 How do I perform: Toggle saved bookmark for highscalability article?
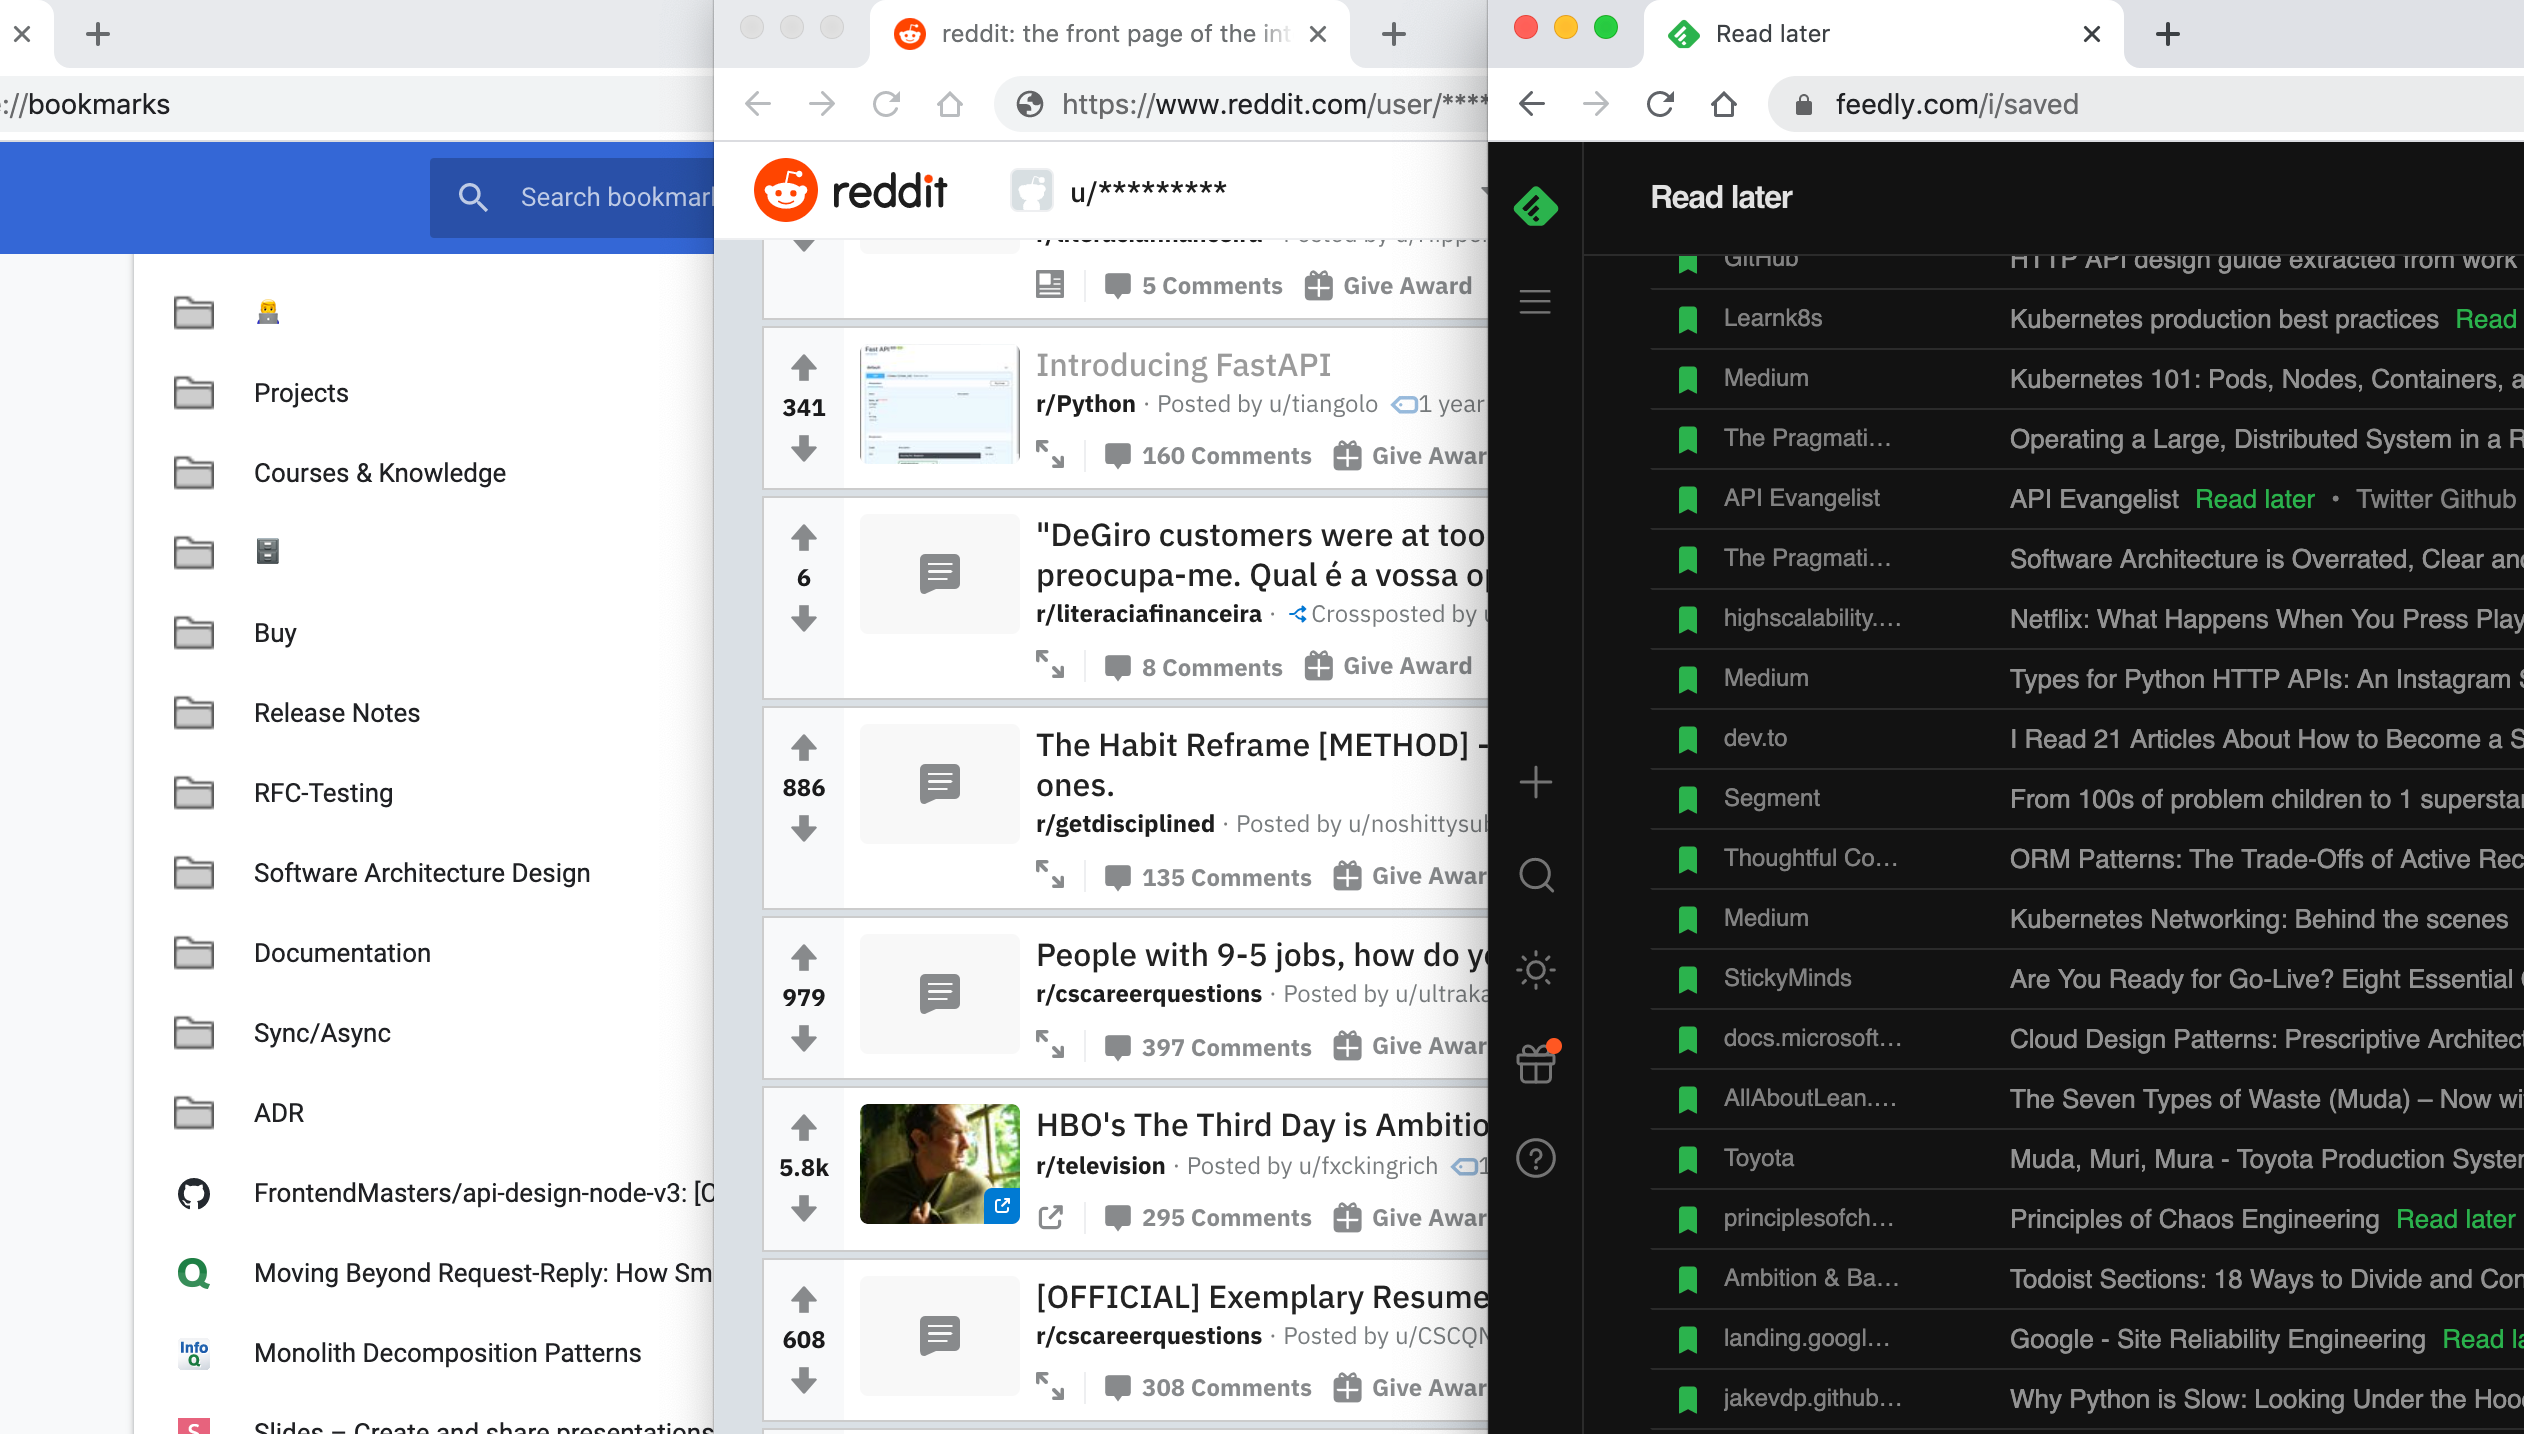(x=1688, y=619)
